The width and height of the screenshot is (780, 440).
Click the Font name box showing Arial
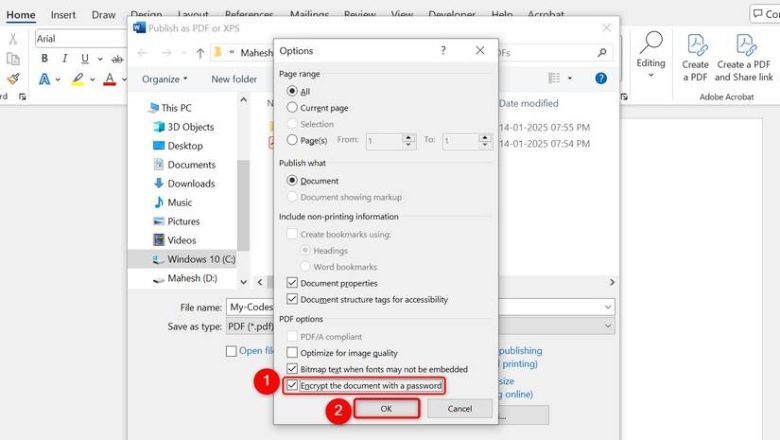[81, 38]
